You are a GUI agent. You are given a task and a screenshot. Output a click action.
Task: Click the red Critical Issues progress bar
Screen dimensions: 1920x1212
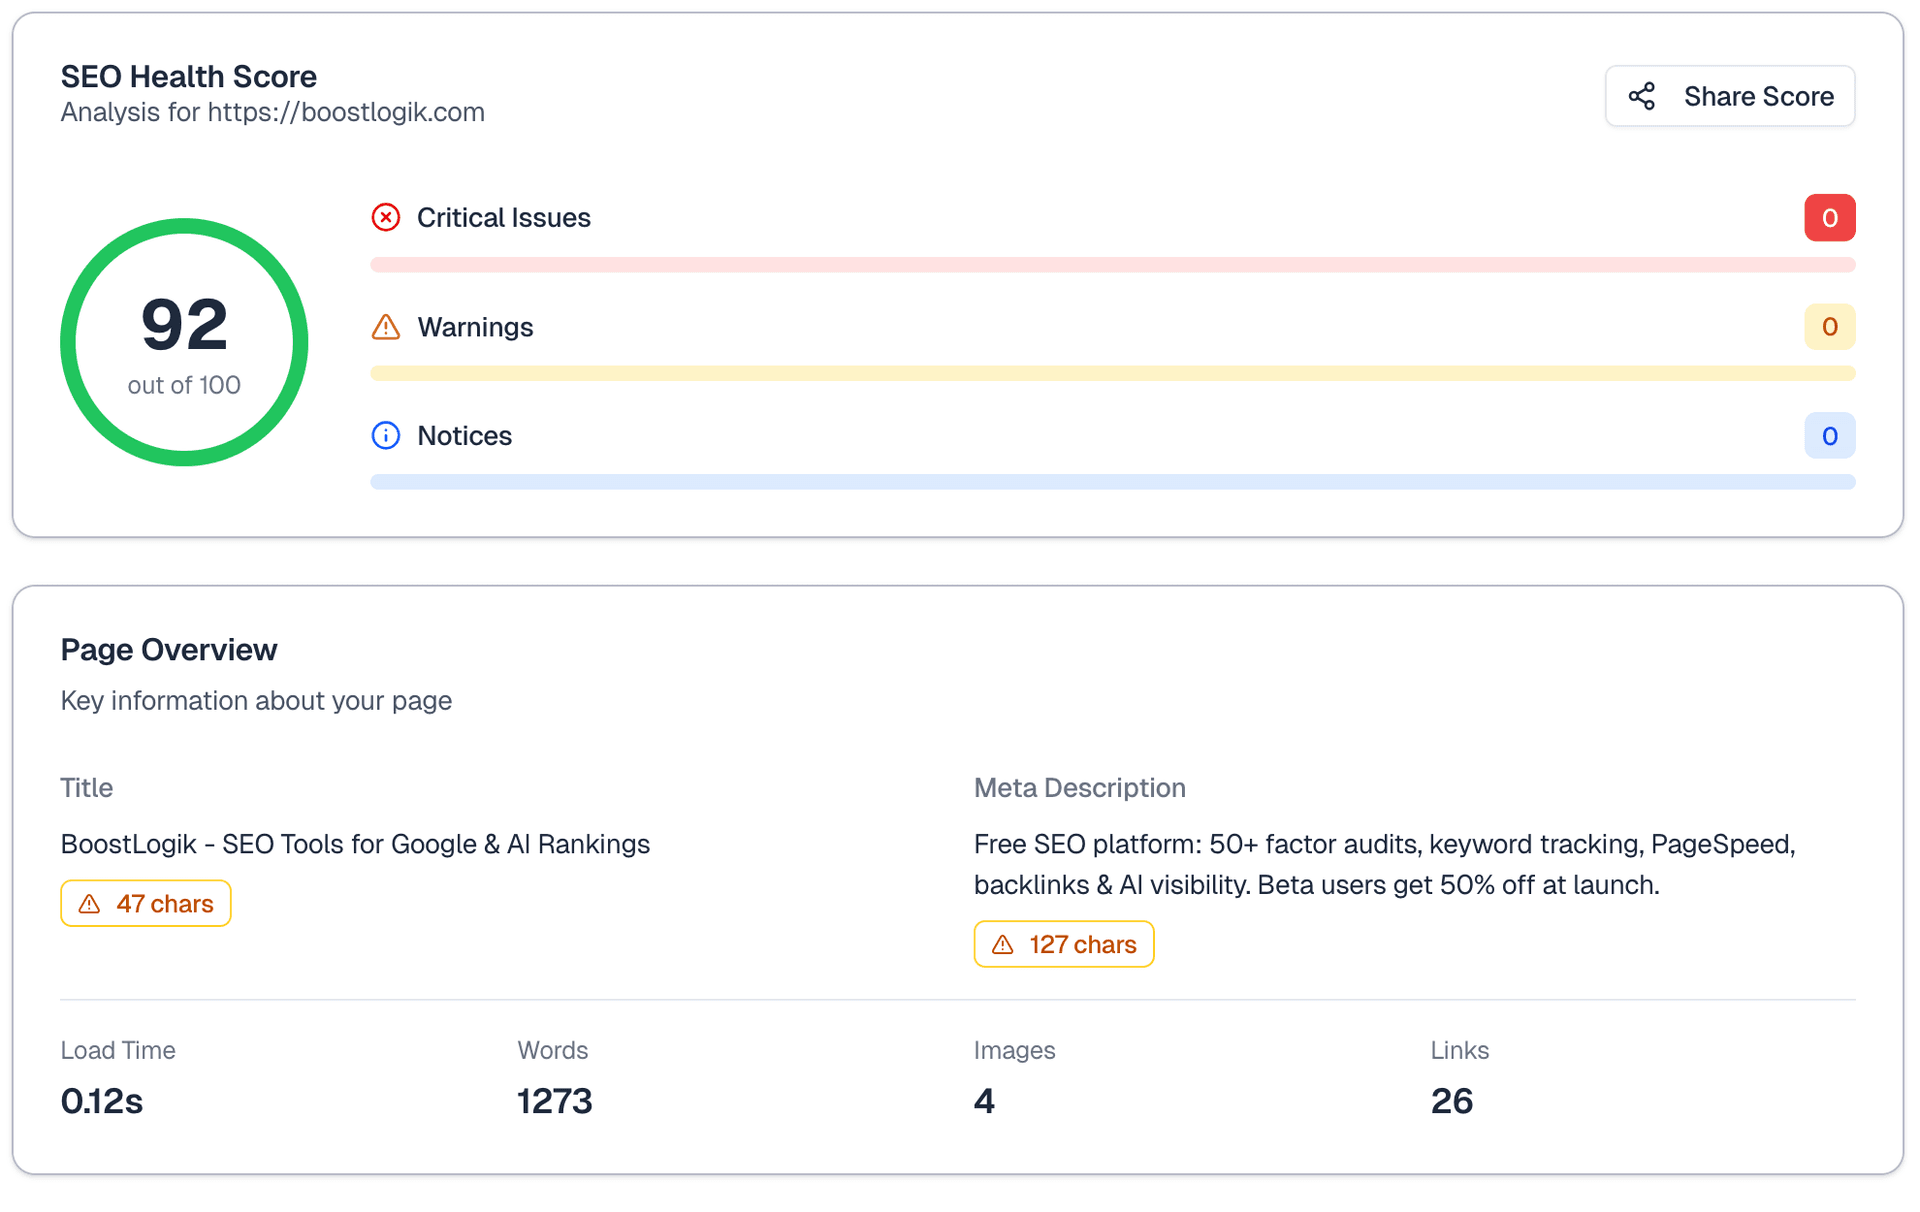click(1112, 264)
